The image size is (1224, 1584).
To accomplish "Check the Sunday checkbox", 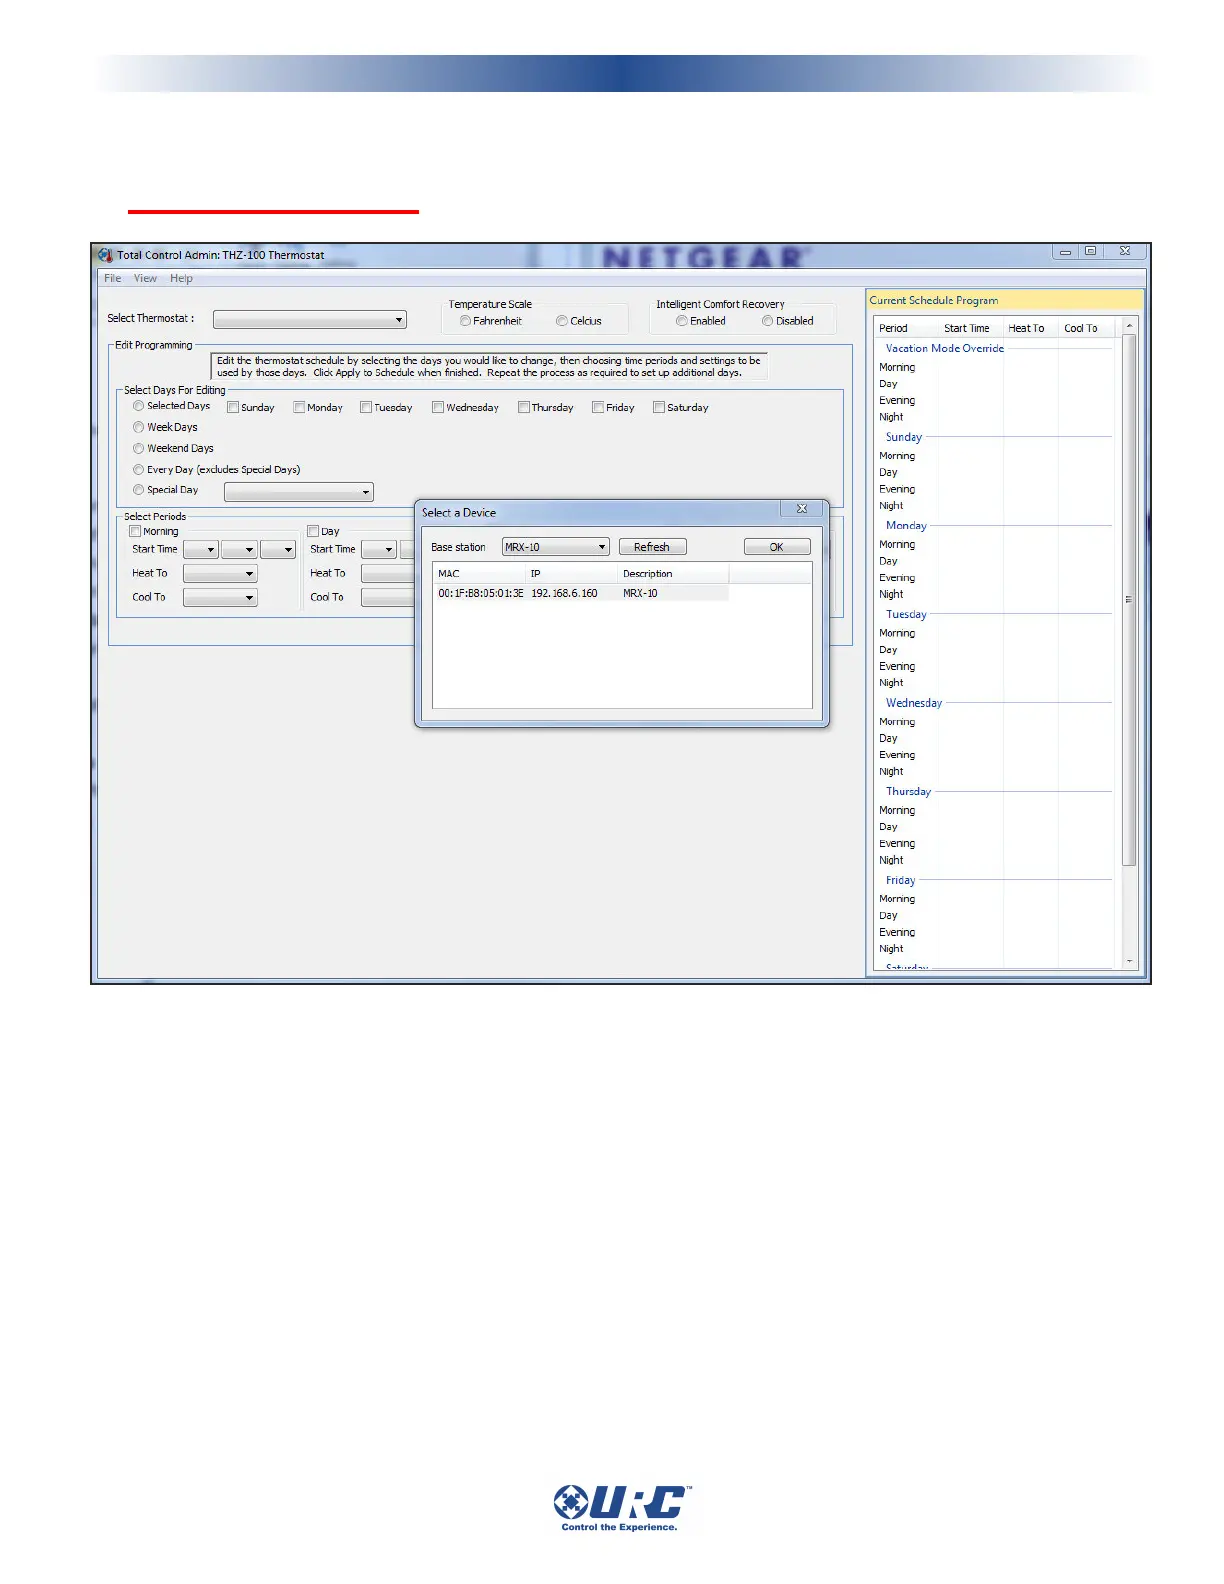I will [233, 407].
